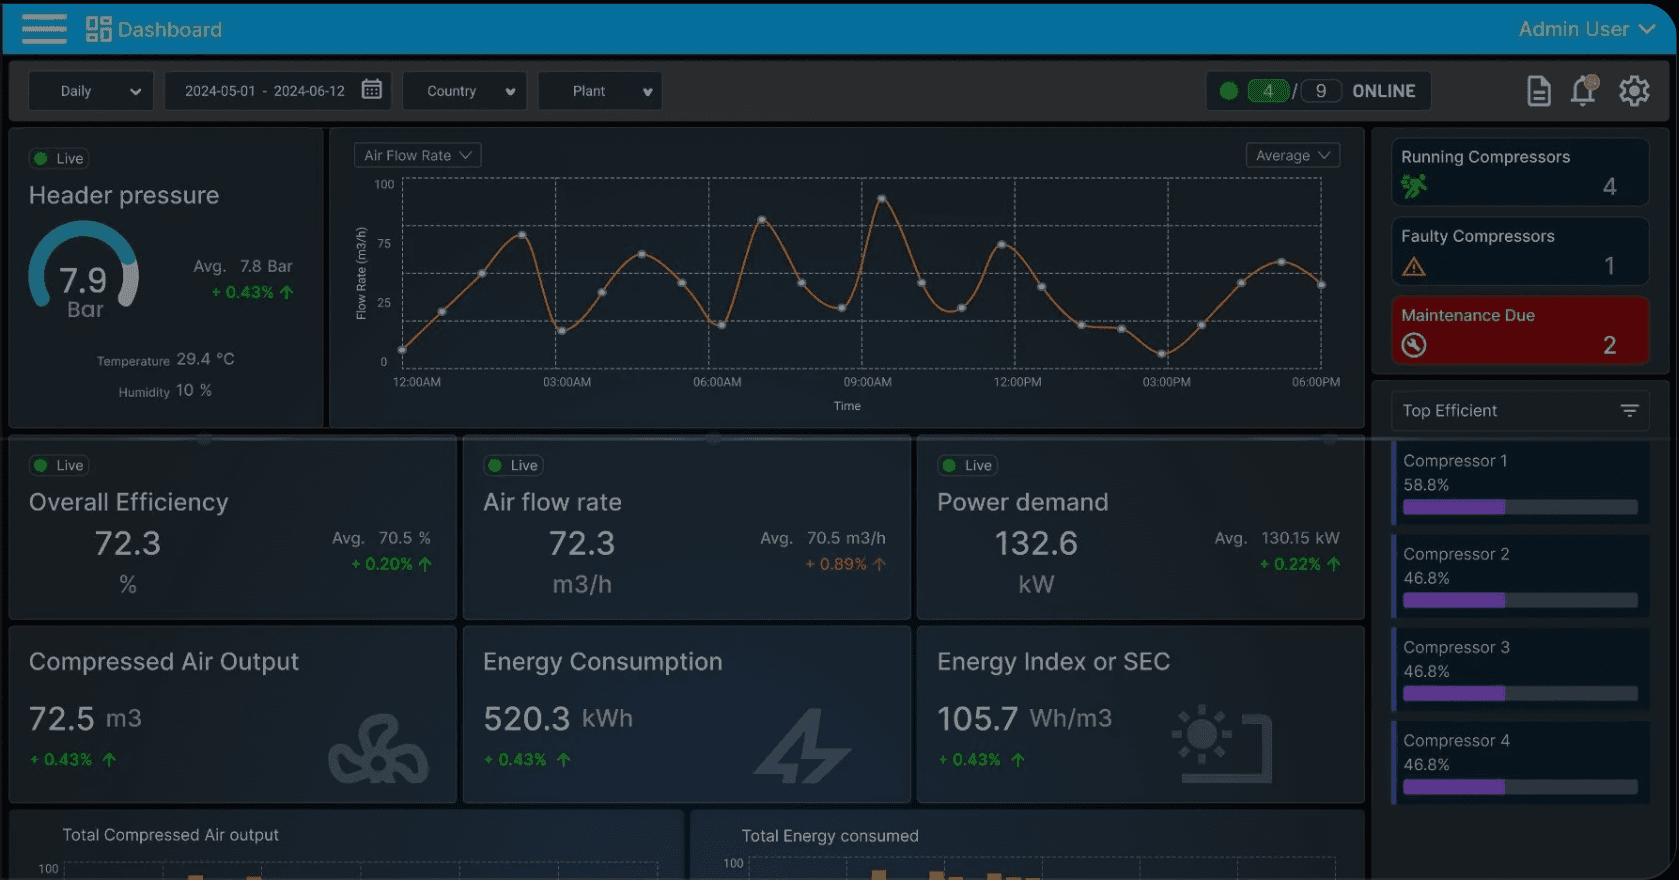The width and height of the screenshot is (1679, 880).
Task: Expand the Daily interval dropdown
Action: [x=91, y=91]
